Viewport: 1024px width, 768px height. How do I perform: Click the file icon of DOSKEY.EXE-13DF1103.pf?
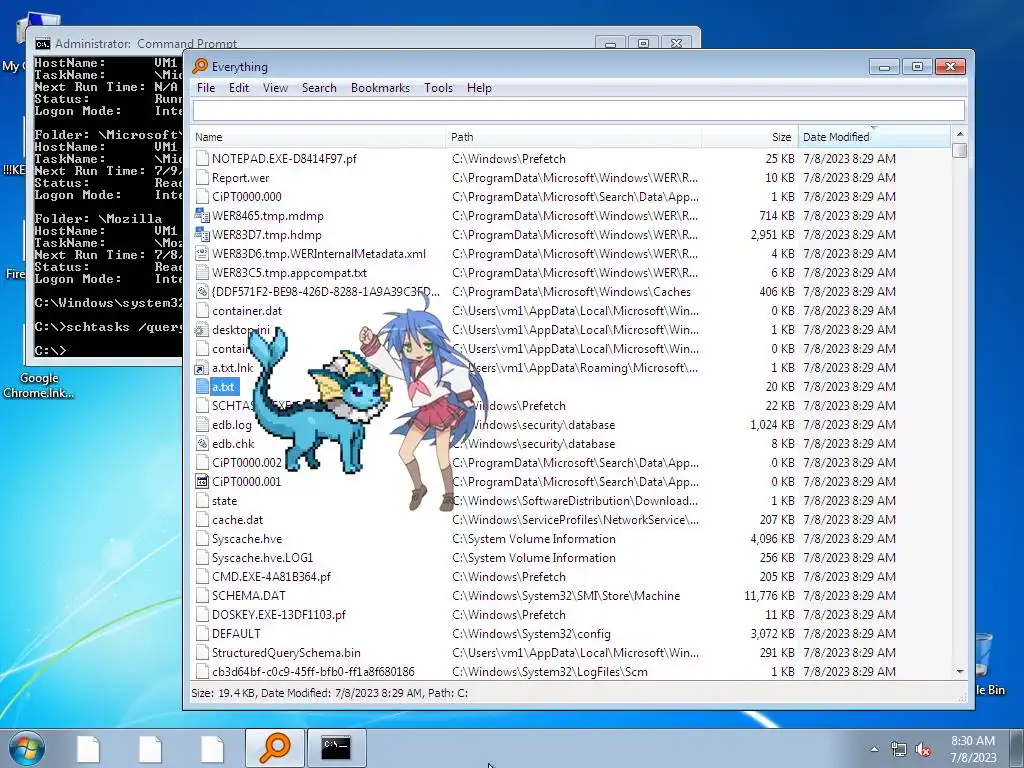[202, 615]
